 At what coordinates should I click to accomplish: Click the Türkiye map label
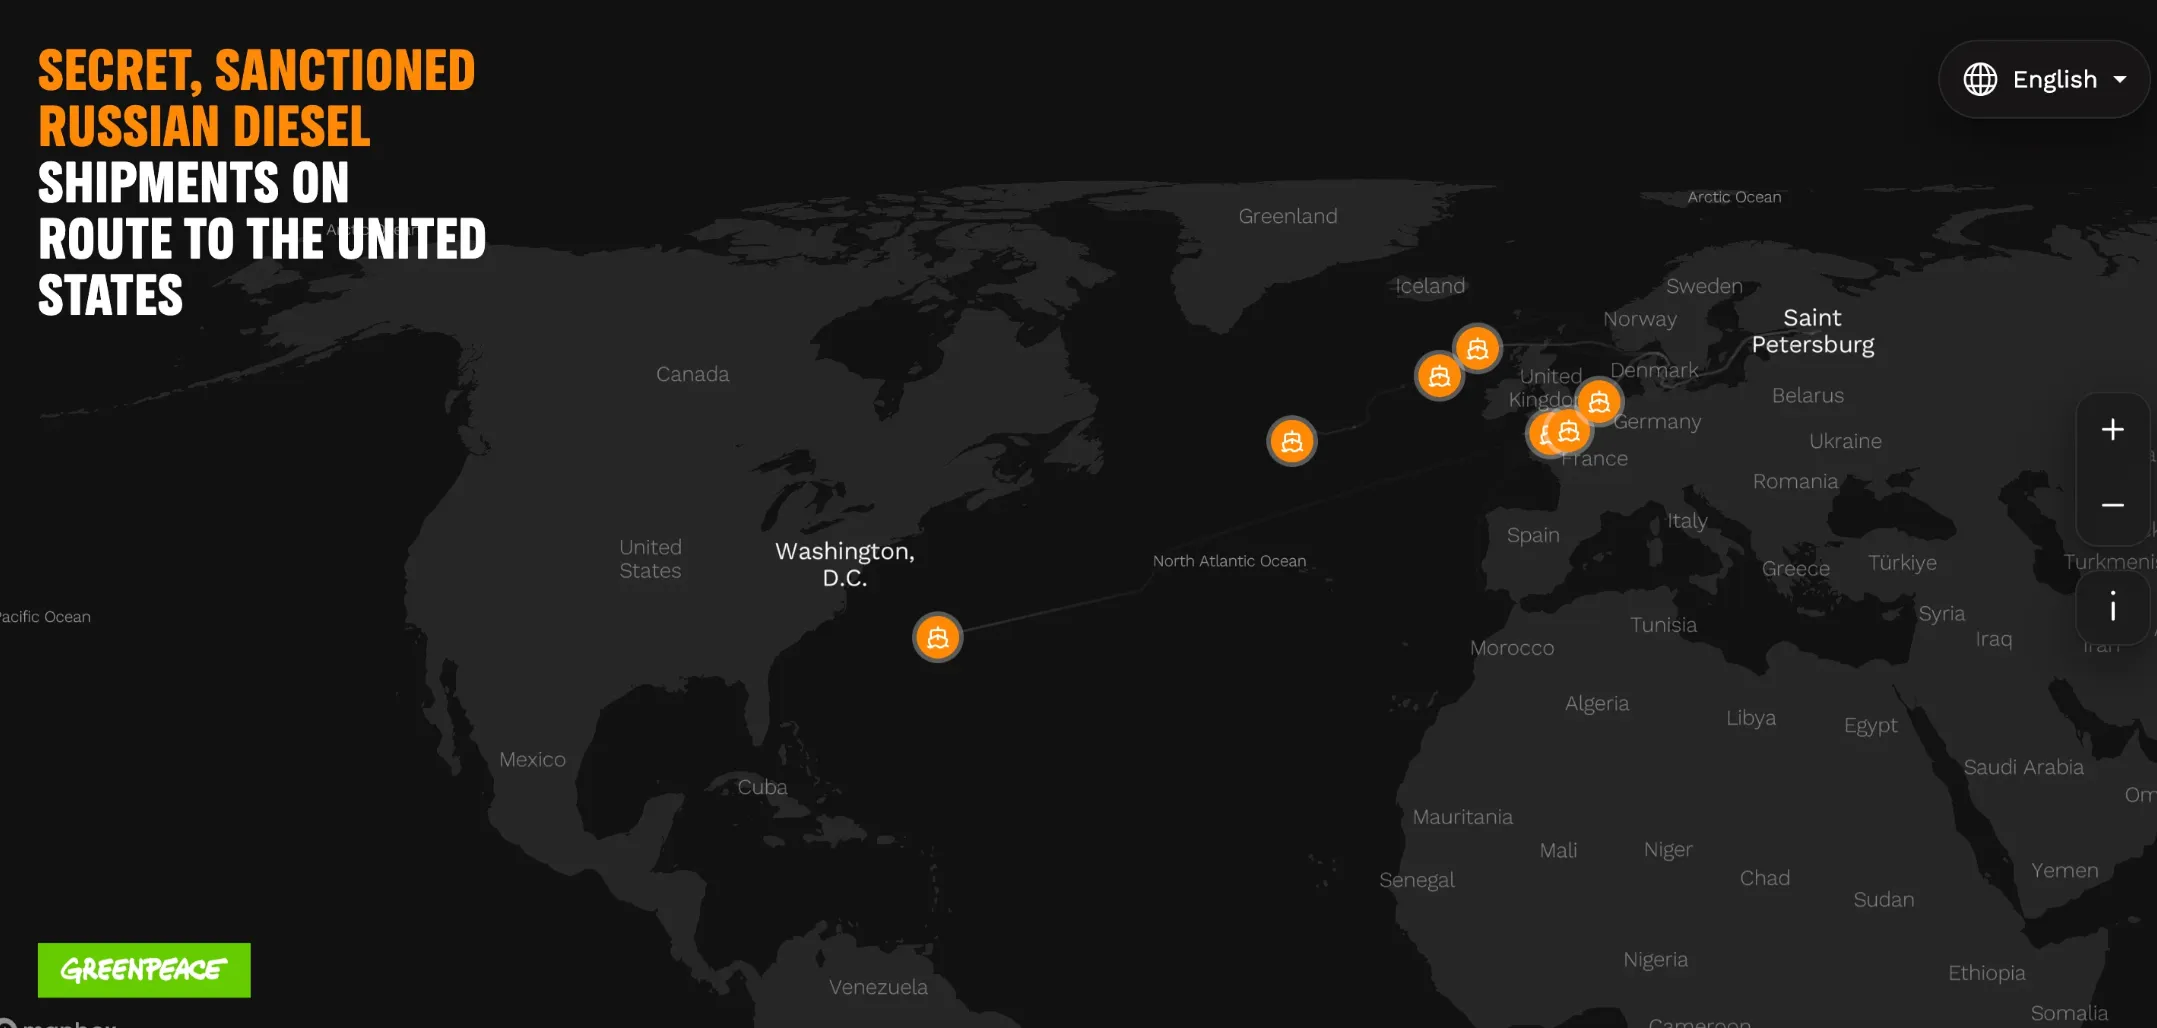(1902, 563)
